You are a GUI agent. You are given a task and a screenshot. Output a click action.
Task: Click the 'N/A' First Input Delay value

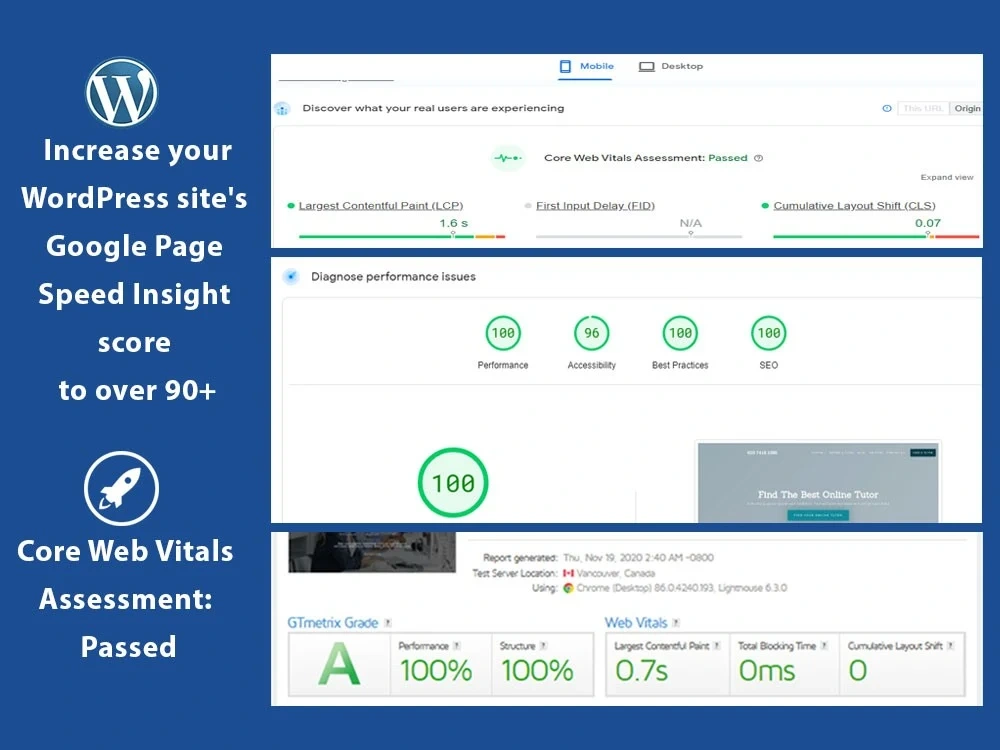[691, 223]
